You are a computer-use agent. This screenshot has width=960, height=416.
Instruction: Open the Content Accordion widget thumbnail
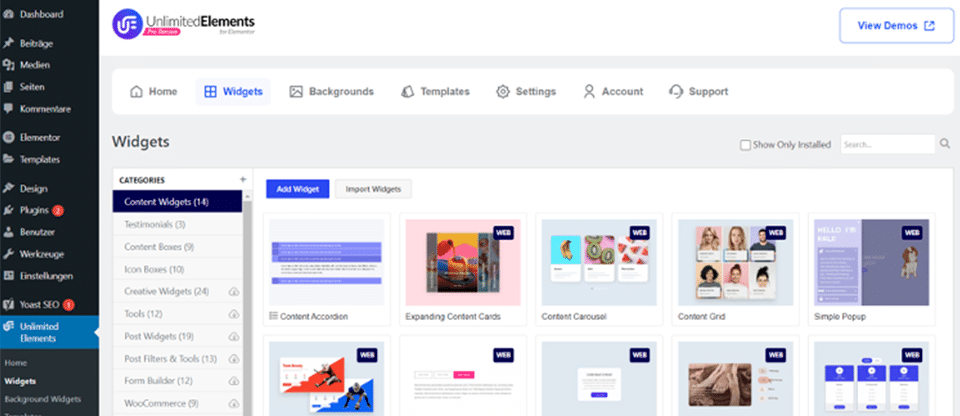tap(326, 262)
